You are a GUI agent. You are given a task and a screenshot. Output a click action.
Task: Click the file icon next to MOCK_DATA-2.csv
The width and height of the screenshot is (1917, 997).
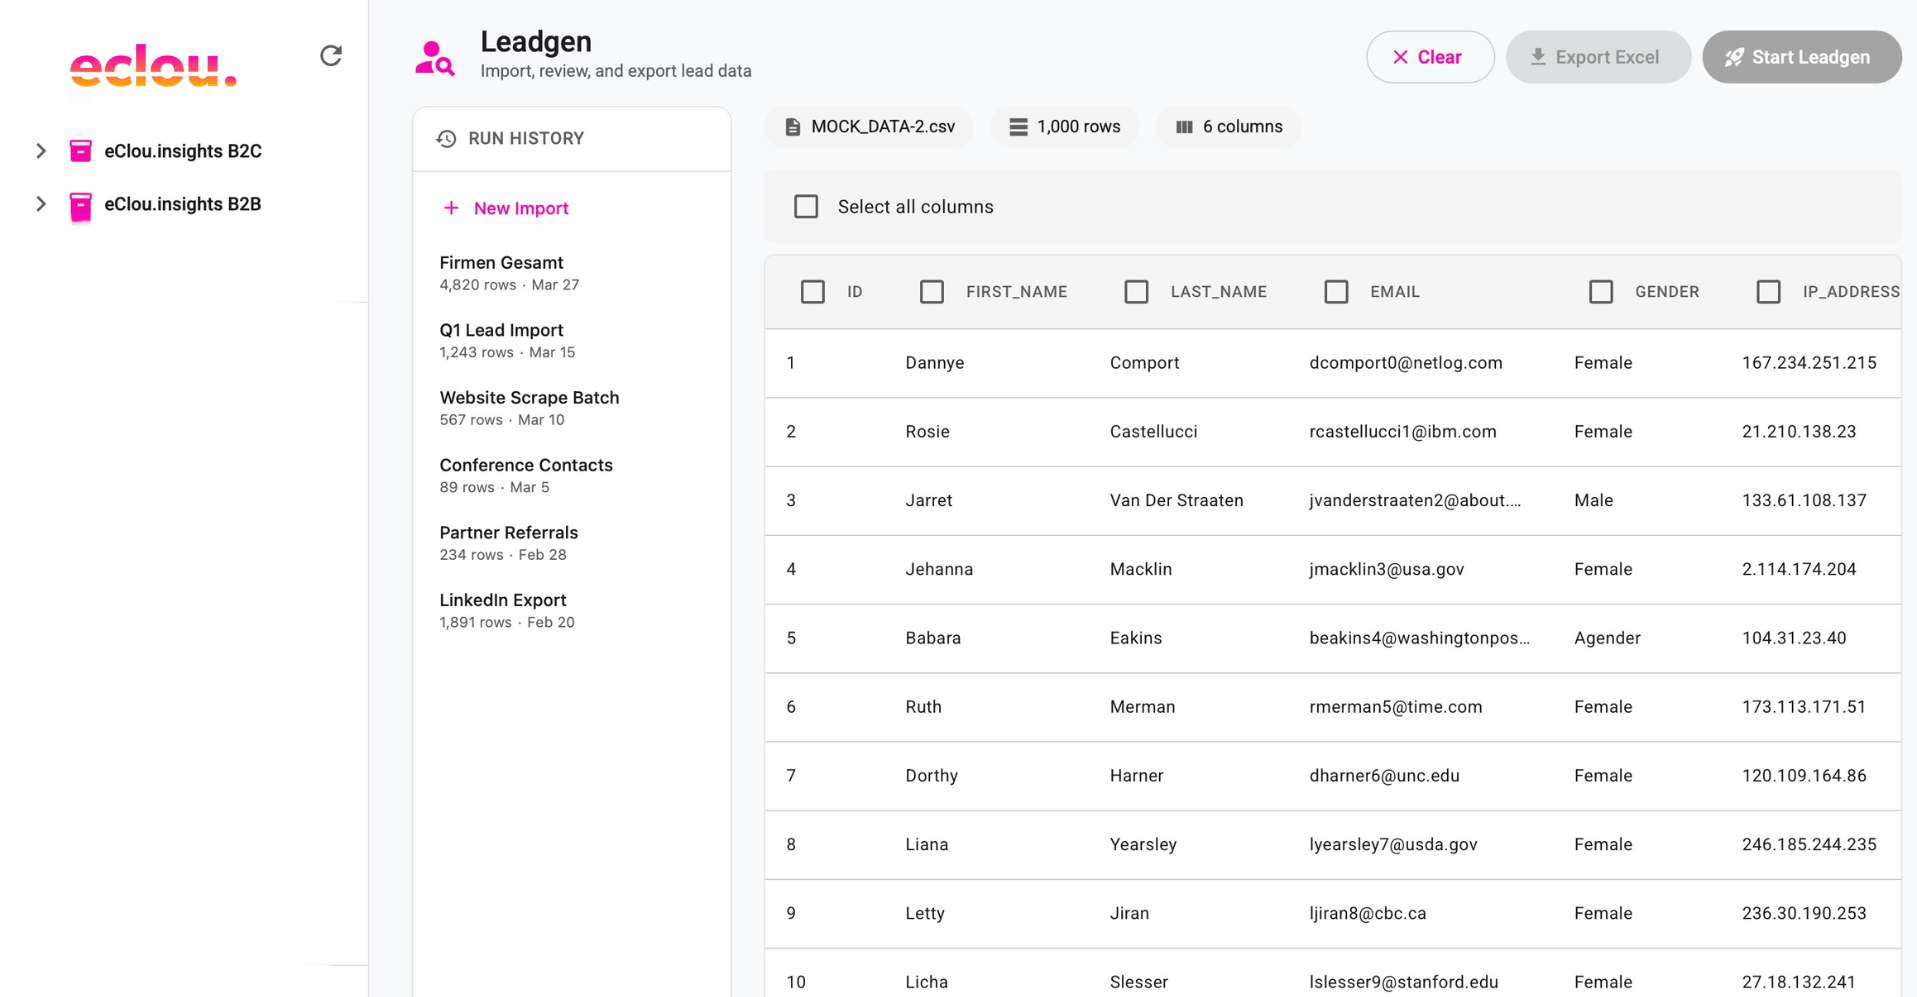click(793, 127)
